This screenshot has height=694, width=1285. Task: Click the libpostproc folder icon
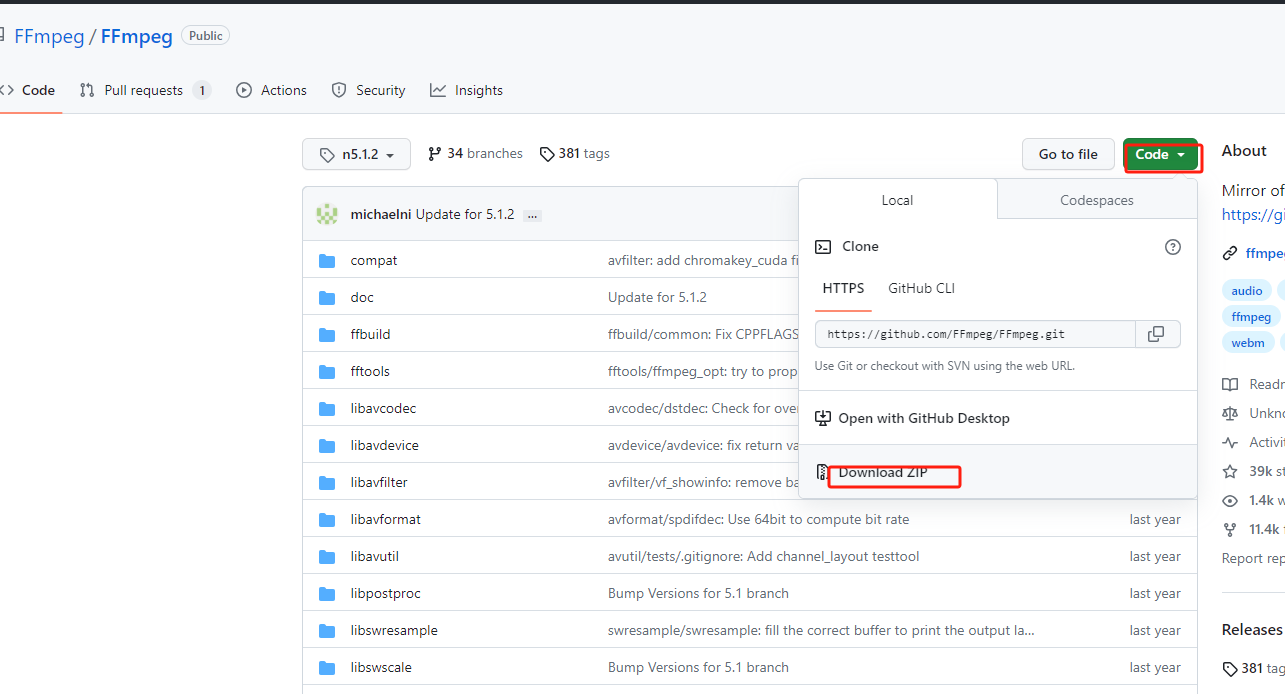[327, 593]
